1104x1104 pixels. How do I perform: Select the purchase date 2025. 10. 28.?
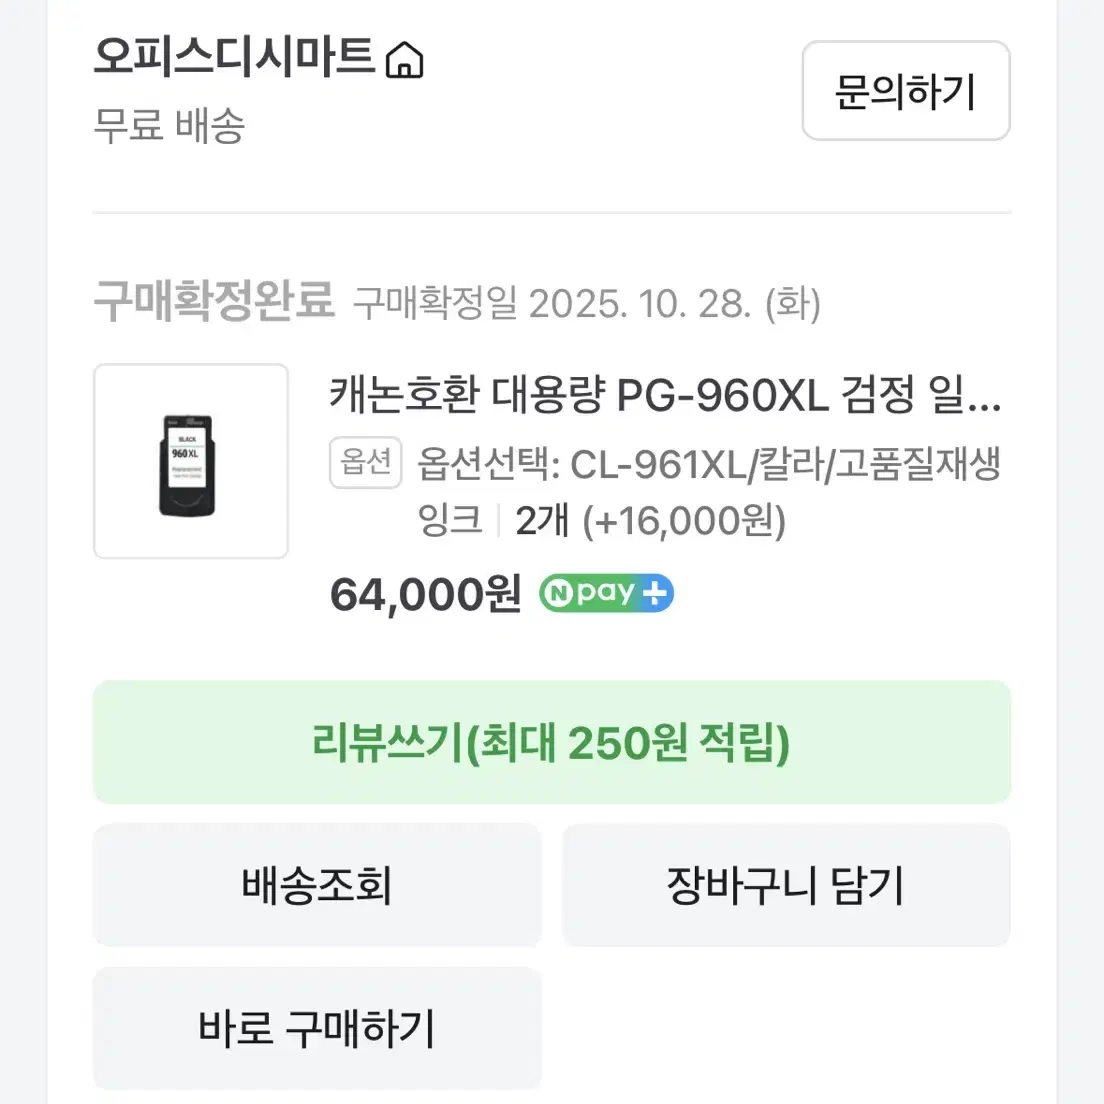coord(650,305)
